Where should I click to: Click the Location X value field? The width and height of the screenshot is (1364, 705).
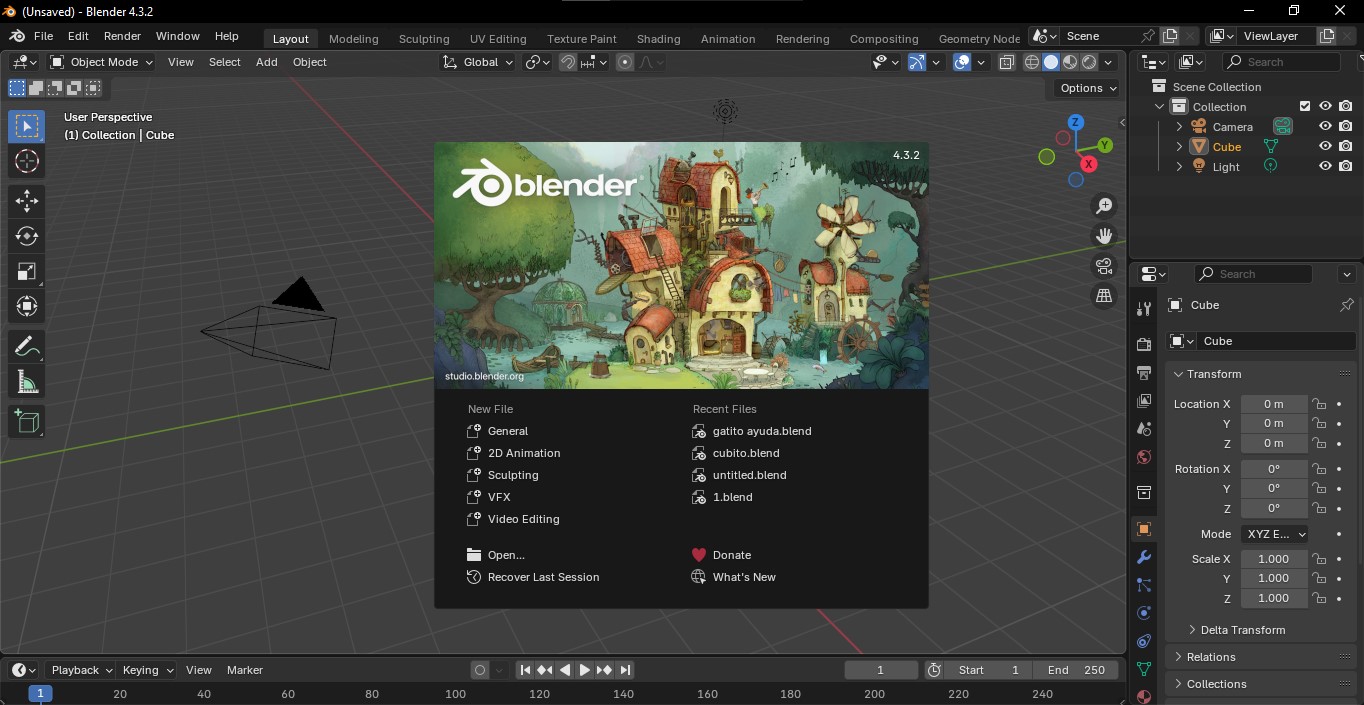1273,404
